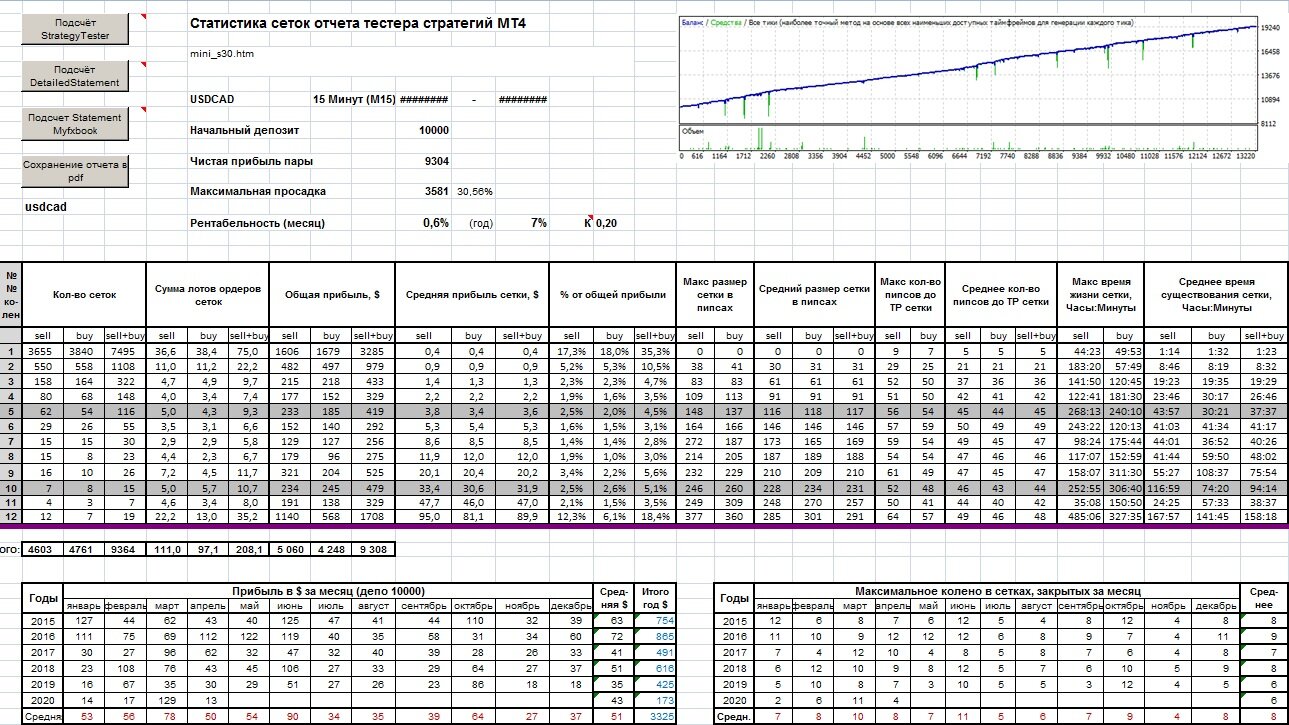Click the Подсчёт DetailedStatement button
Image resolution: width=1289 pixels, height=725 pixels.
point(76,77)
